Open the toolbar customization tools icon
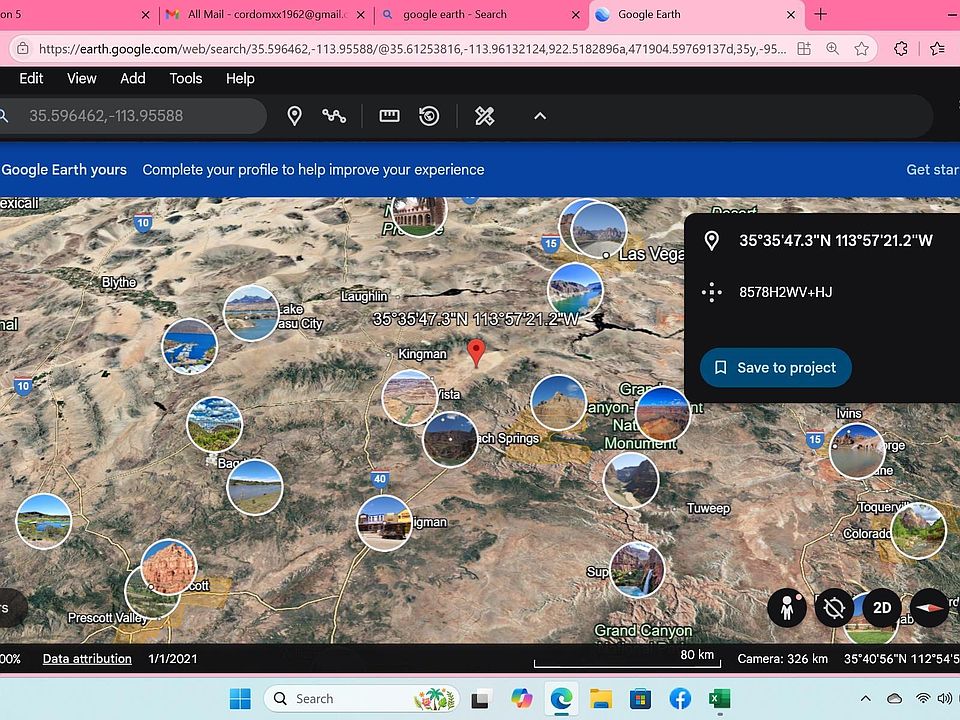This screenshot has height=720, width=960. (x=484, y=116)
